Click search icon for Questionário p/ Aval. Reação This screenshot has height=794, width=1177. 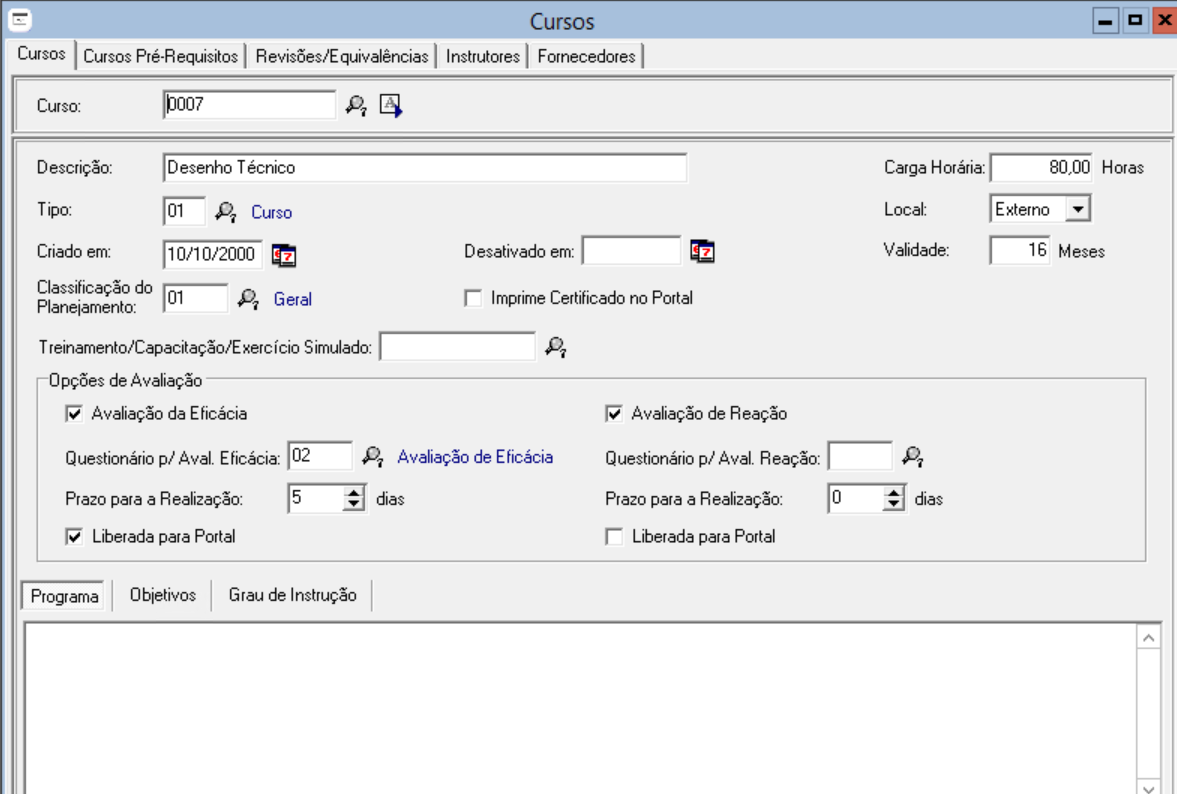(x=912, y=457)
